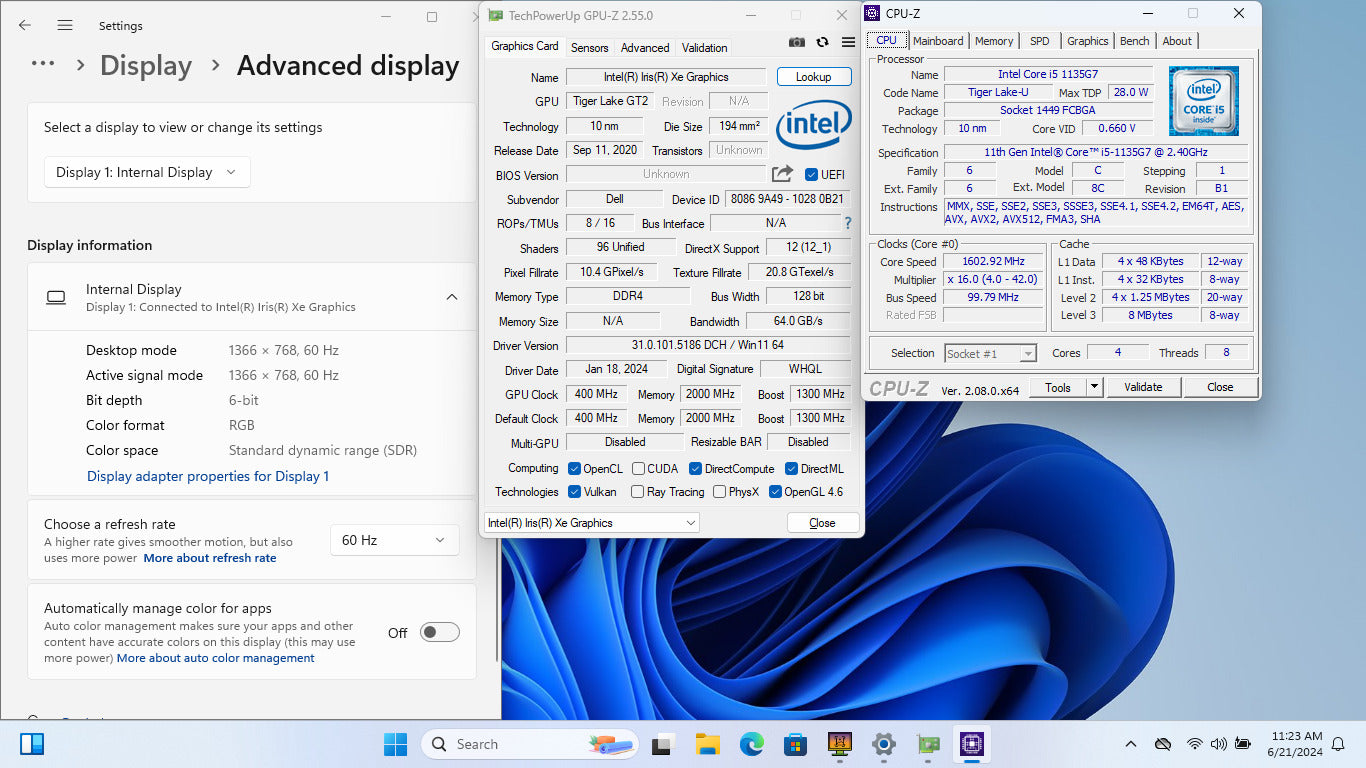Open the Windows Start menu

[395, 744]
